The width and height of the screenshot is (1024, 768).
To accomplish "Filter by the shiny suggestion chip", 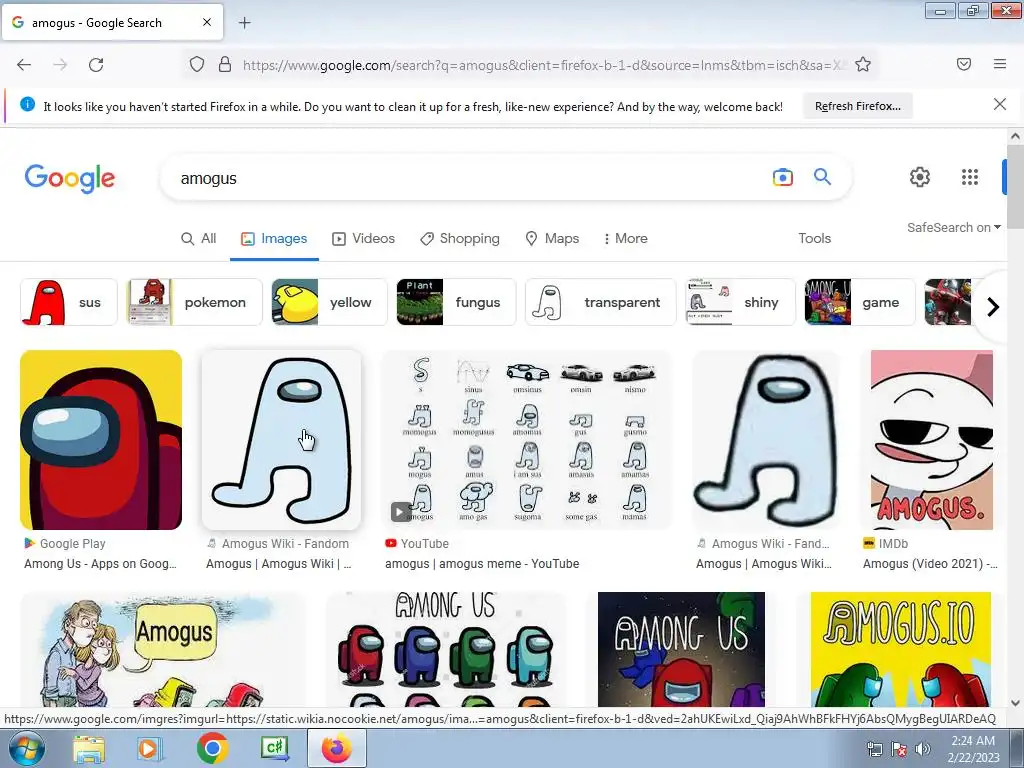I will (740, 302).
